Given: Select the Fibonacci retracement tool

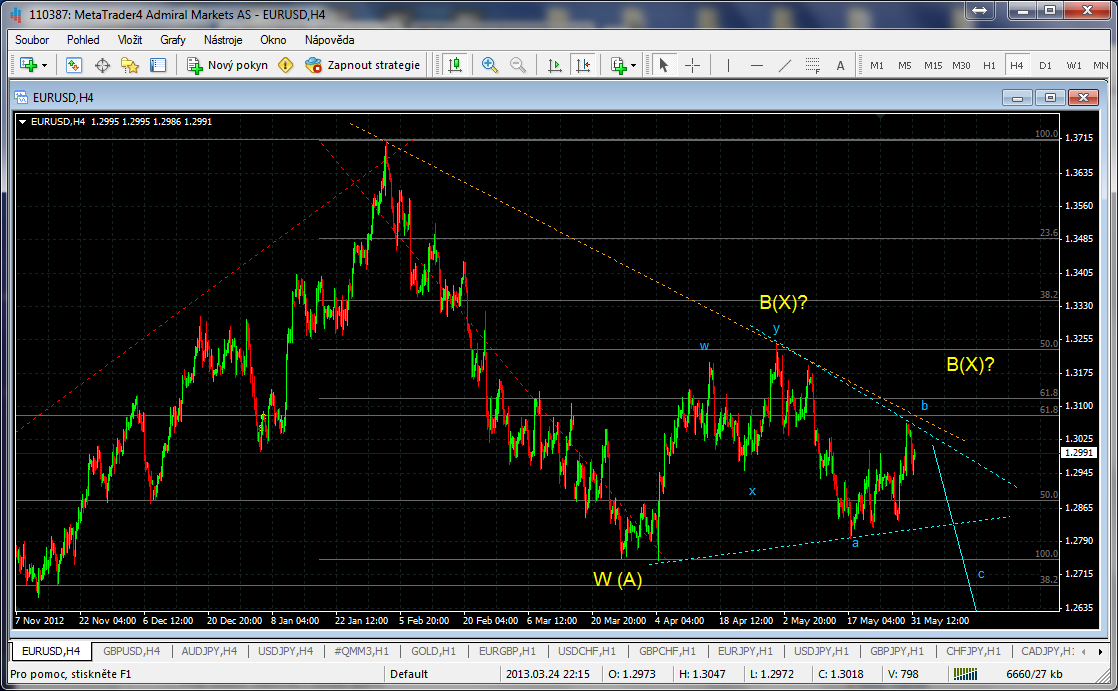Looking at the screenshot, I should click(x=812, y=65).
